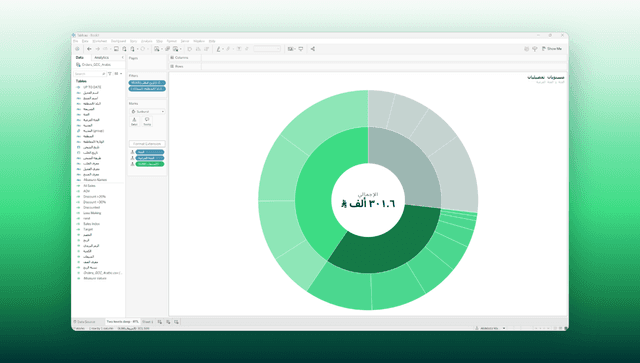Click the Swap rows and columns icon
The width and height of the screenshot is (640, 363).
point(189,49)
